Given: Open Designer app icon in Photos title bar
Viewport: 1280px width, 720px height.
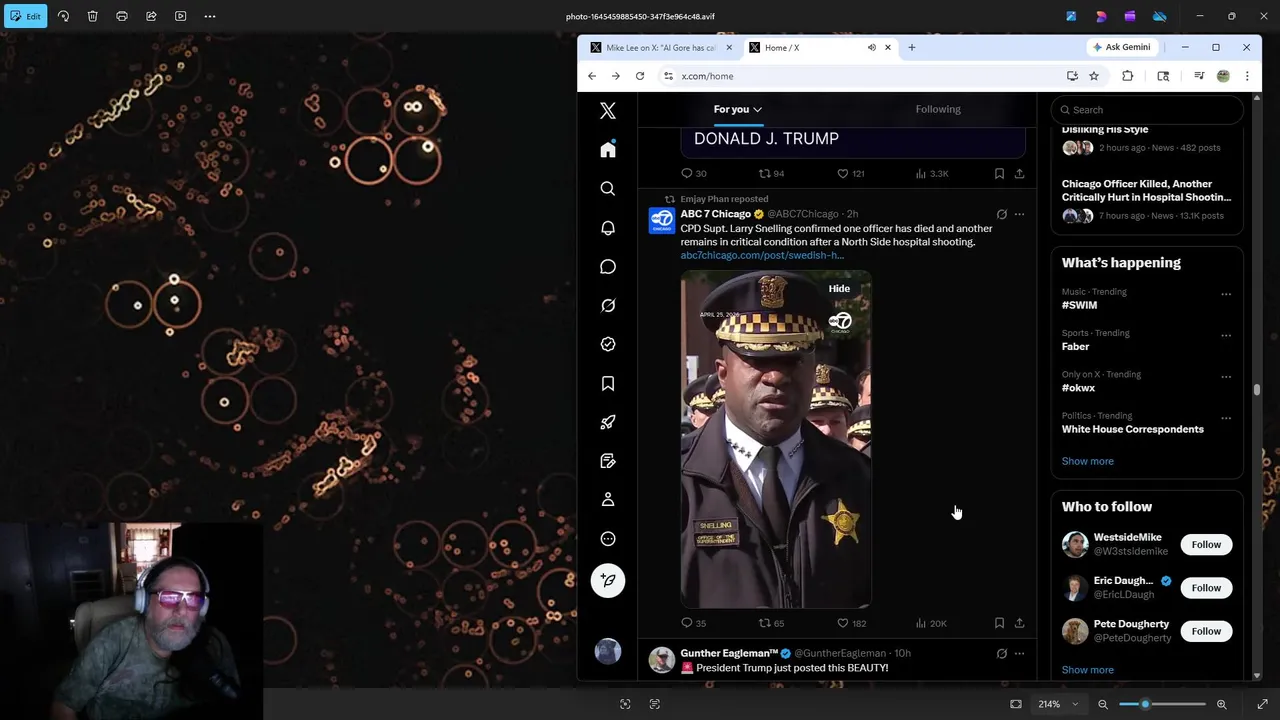Looking at the screenshot, I should pyautogui.click(x=1101, y=16).
